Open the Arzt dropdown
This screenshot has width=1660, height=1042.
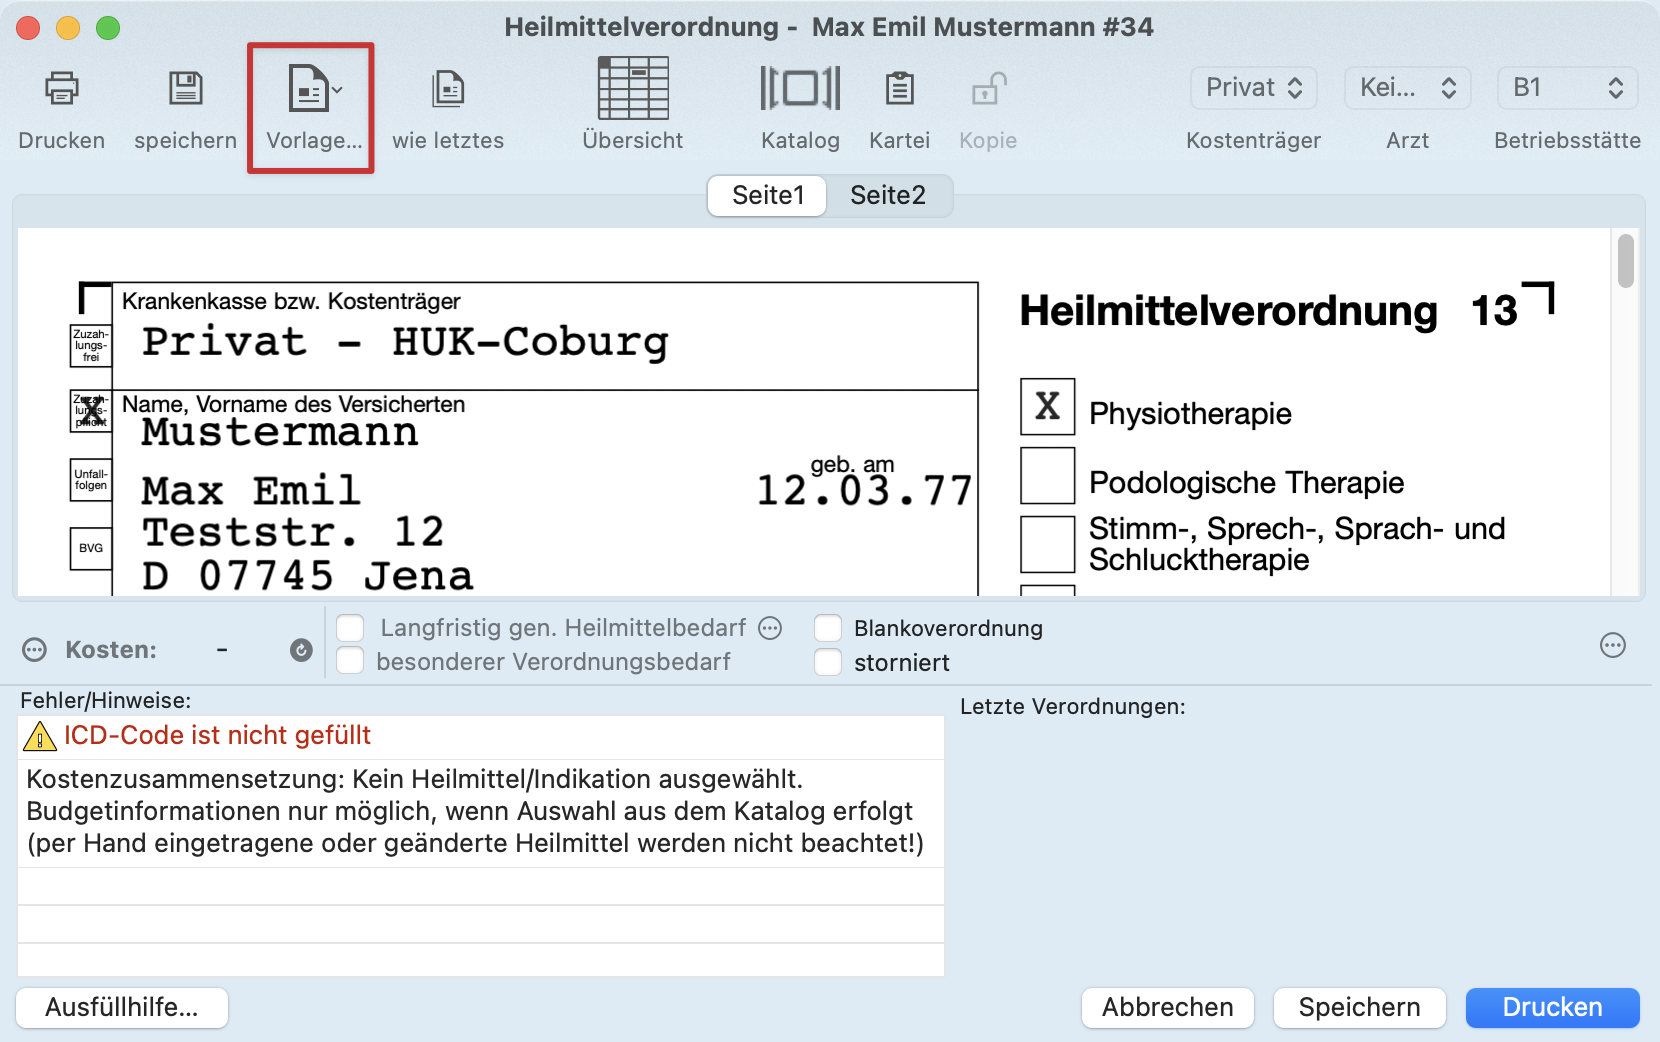pyautogui.click(x=1407, y=88)
